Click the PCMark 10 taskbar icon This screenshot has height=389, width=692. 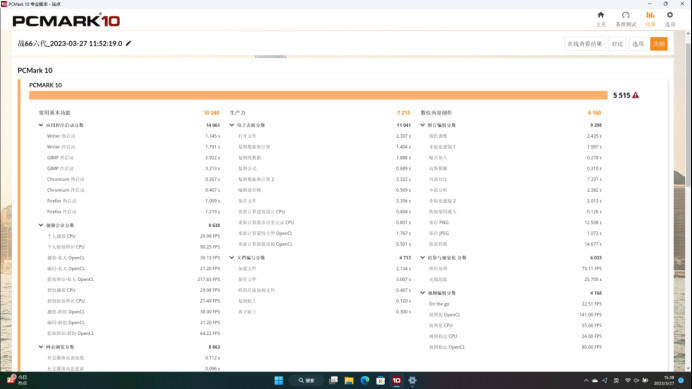(x=396, y=380)
